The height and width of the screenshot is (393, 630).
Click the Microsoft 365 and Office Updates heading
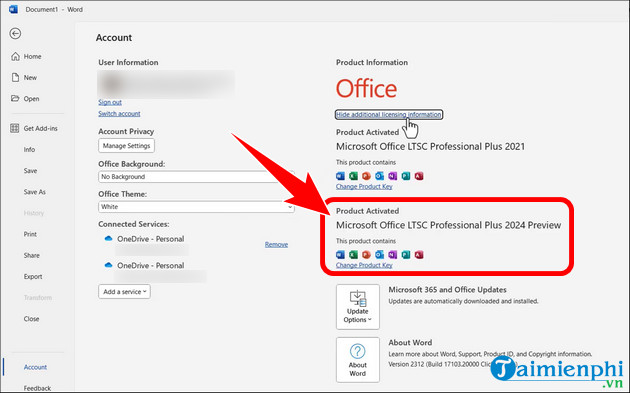447,290
